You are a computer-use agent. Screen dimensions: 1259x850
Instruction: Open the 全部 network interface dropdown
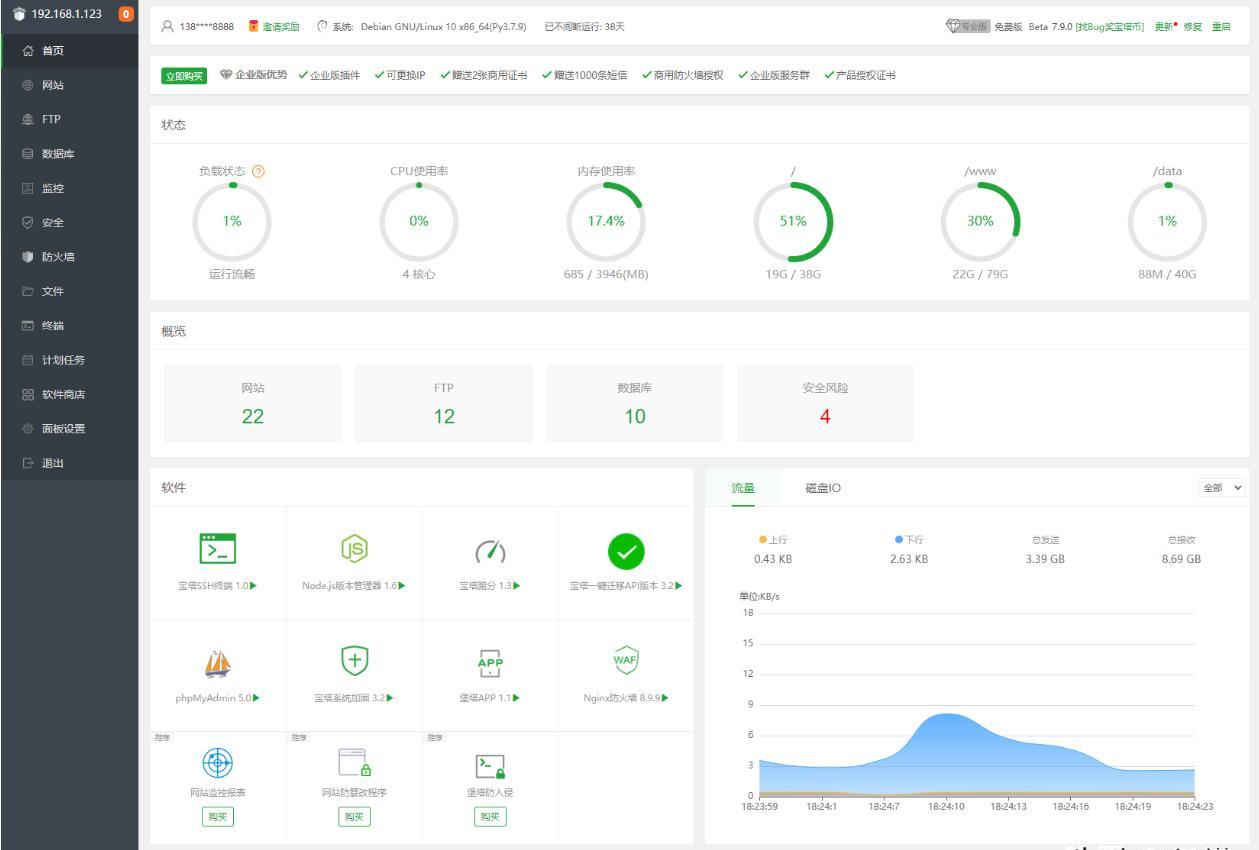tap(1224, 487)
